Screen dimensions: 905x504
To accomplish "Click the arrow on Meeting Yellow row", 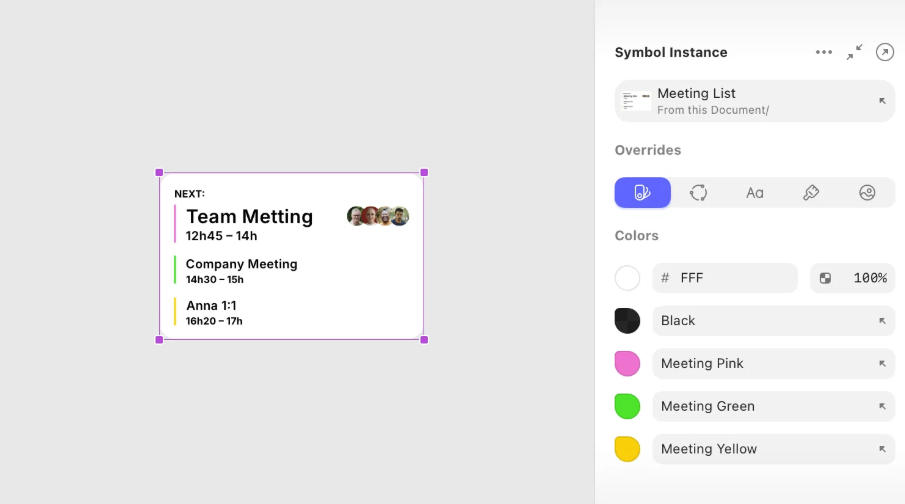I will click(882, 449).
